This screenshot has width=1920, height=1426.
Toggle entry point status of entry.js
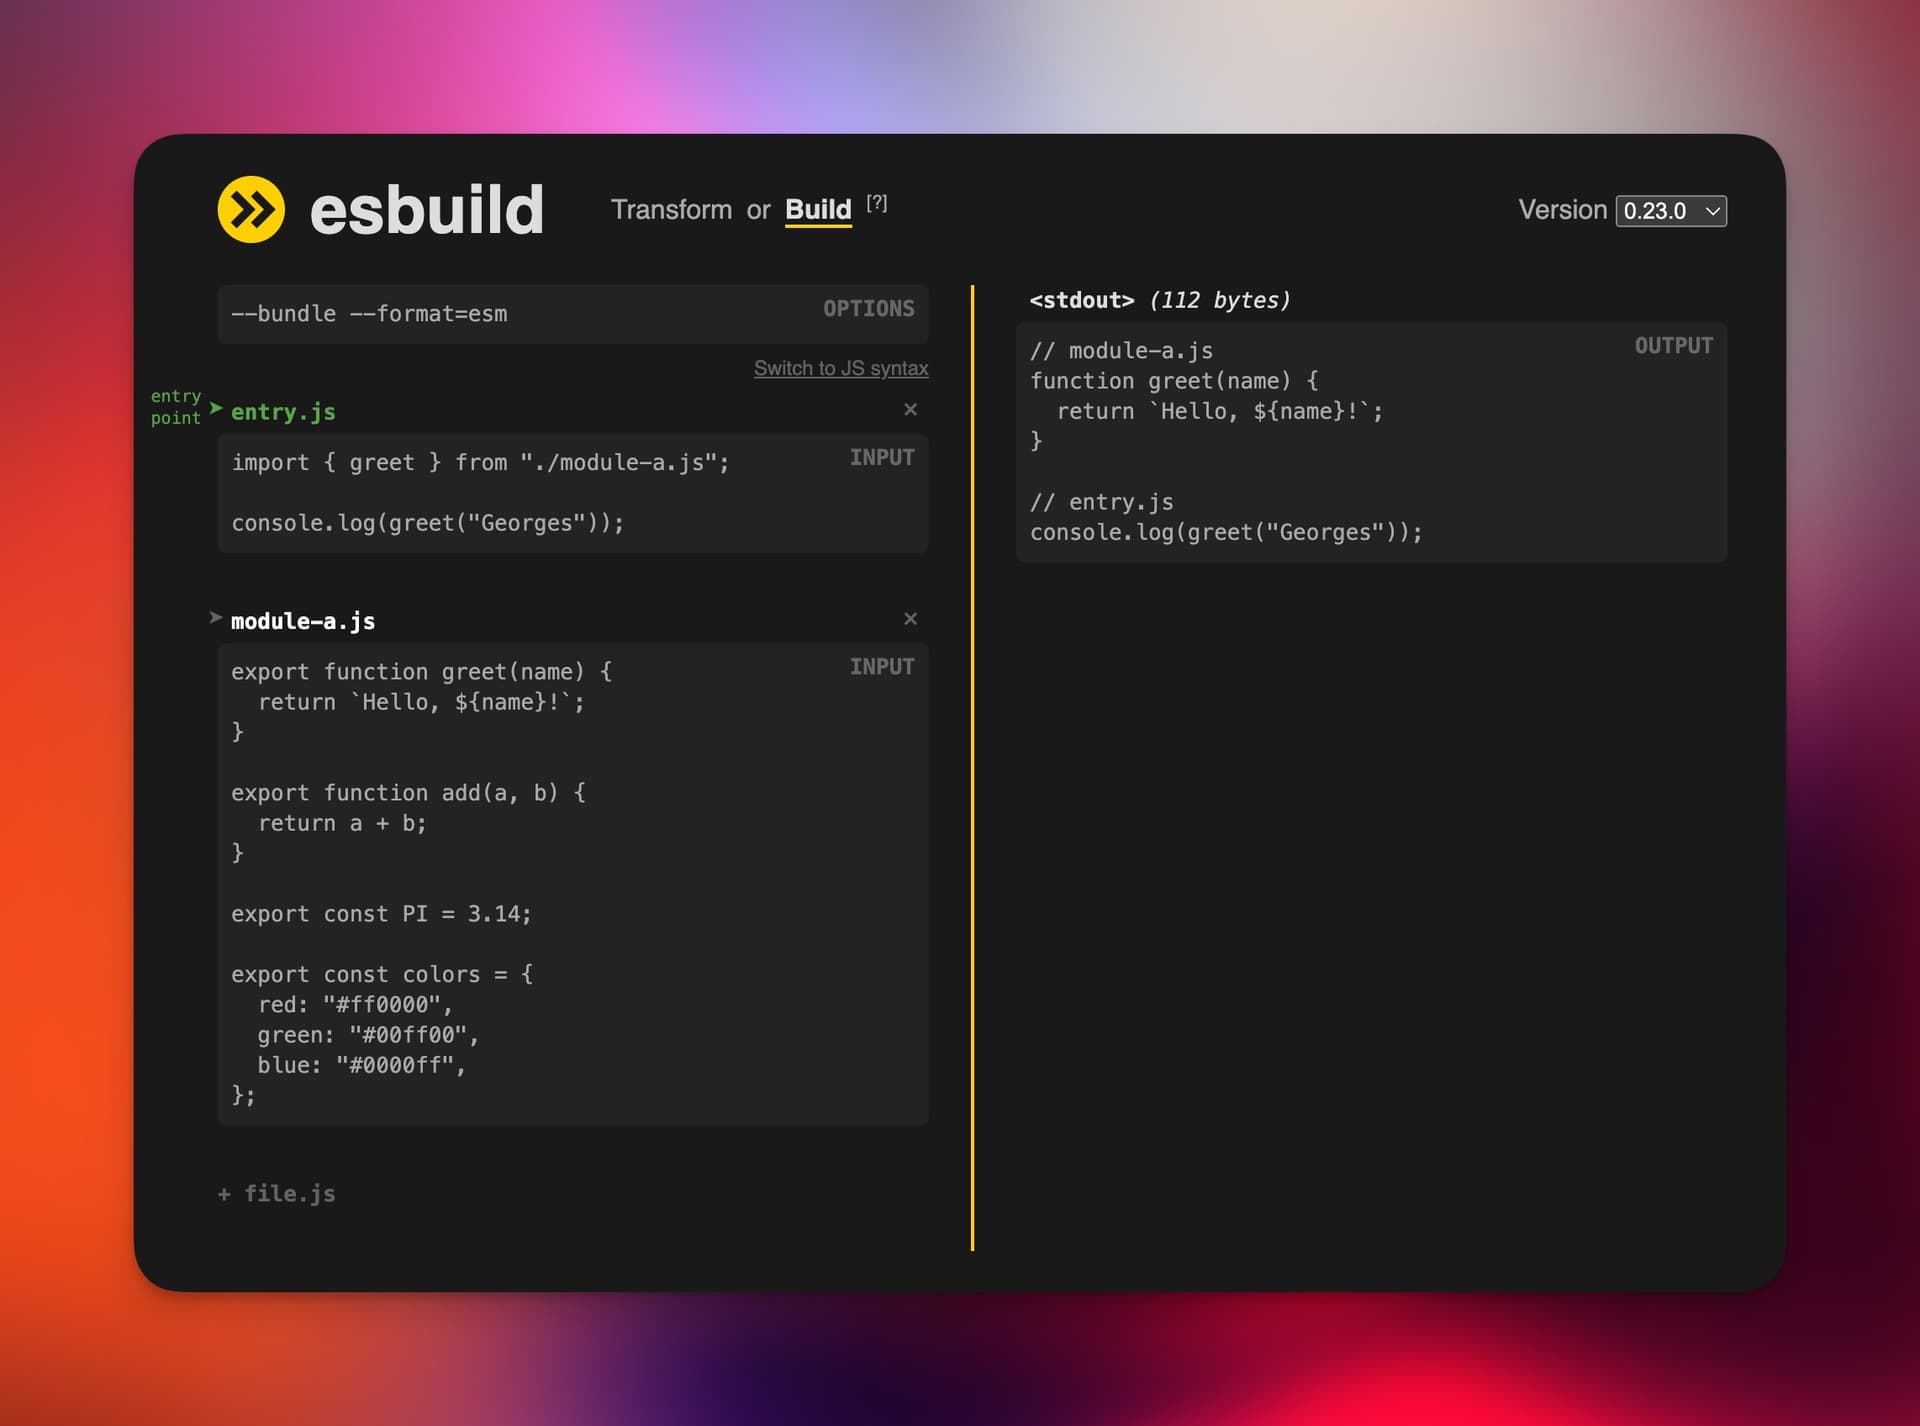pyautogui.click(x=216, y=408)
